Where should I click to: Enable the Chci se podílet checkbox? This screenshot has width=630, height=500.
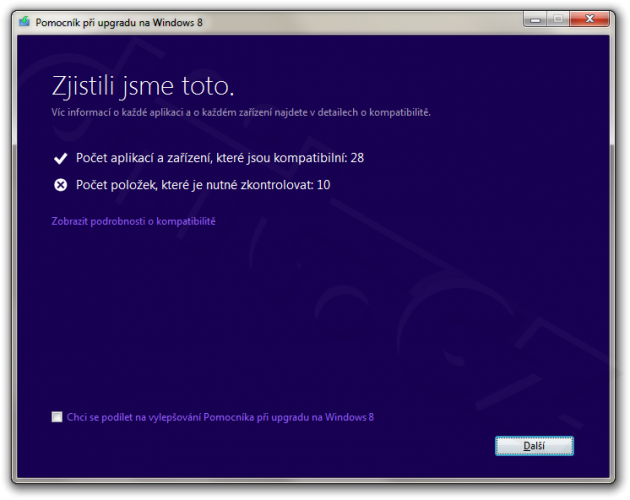[x=57, y=417]
